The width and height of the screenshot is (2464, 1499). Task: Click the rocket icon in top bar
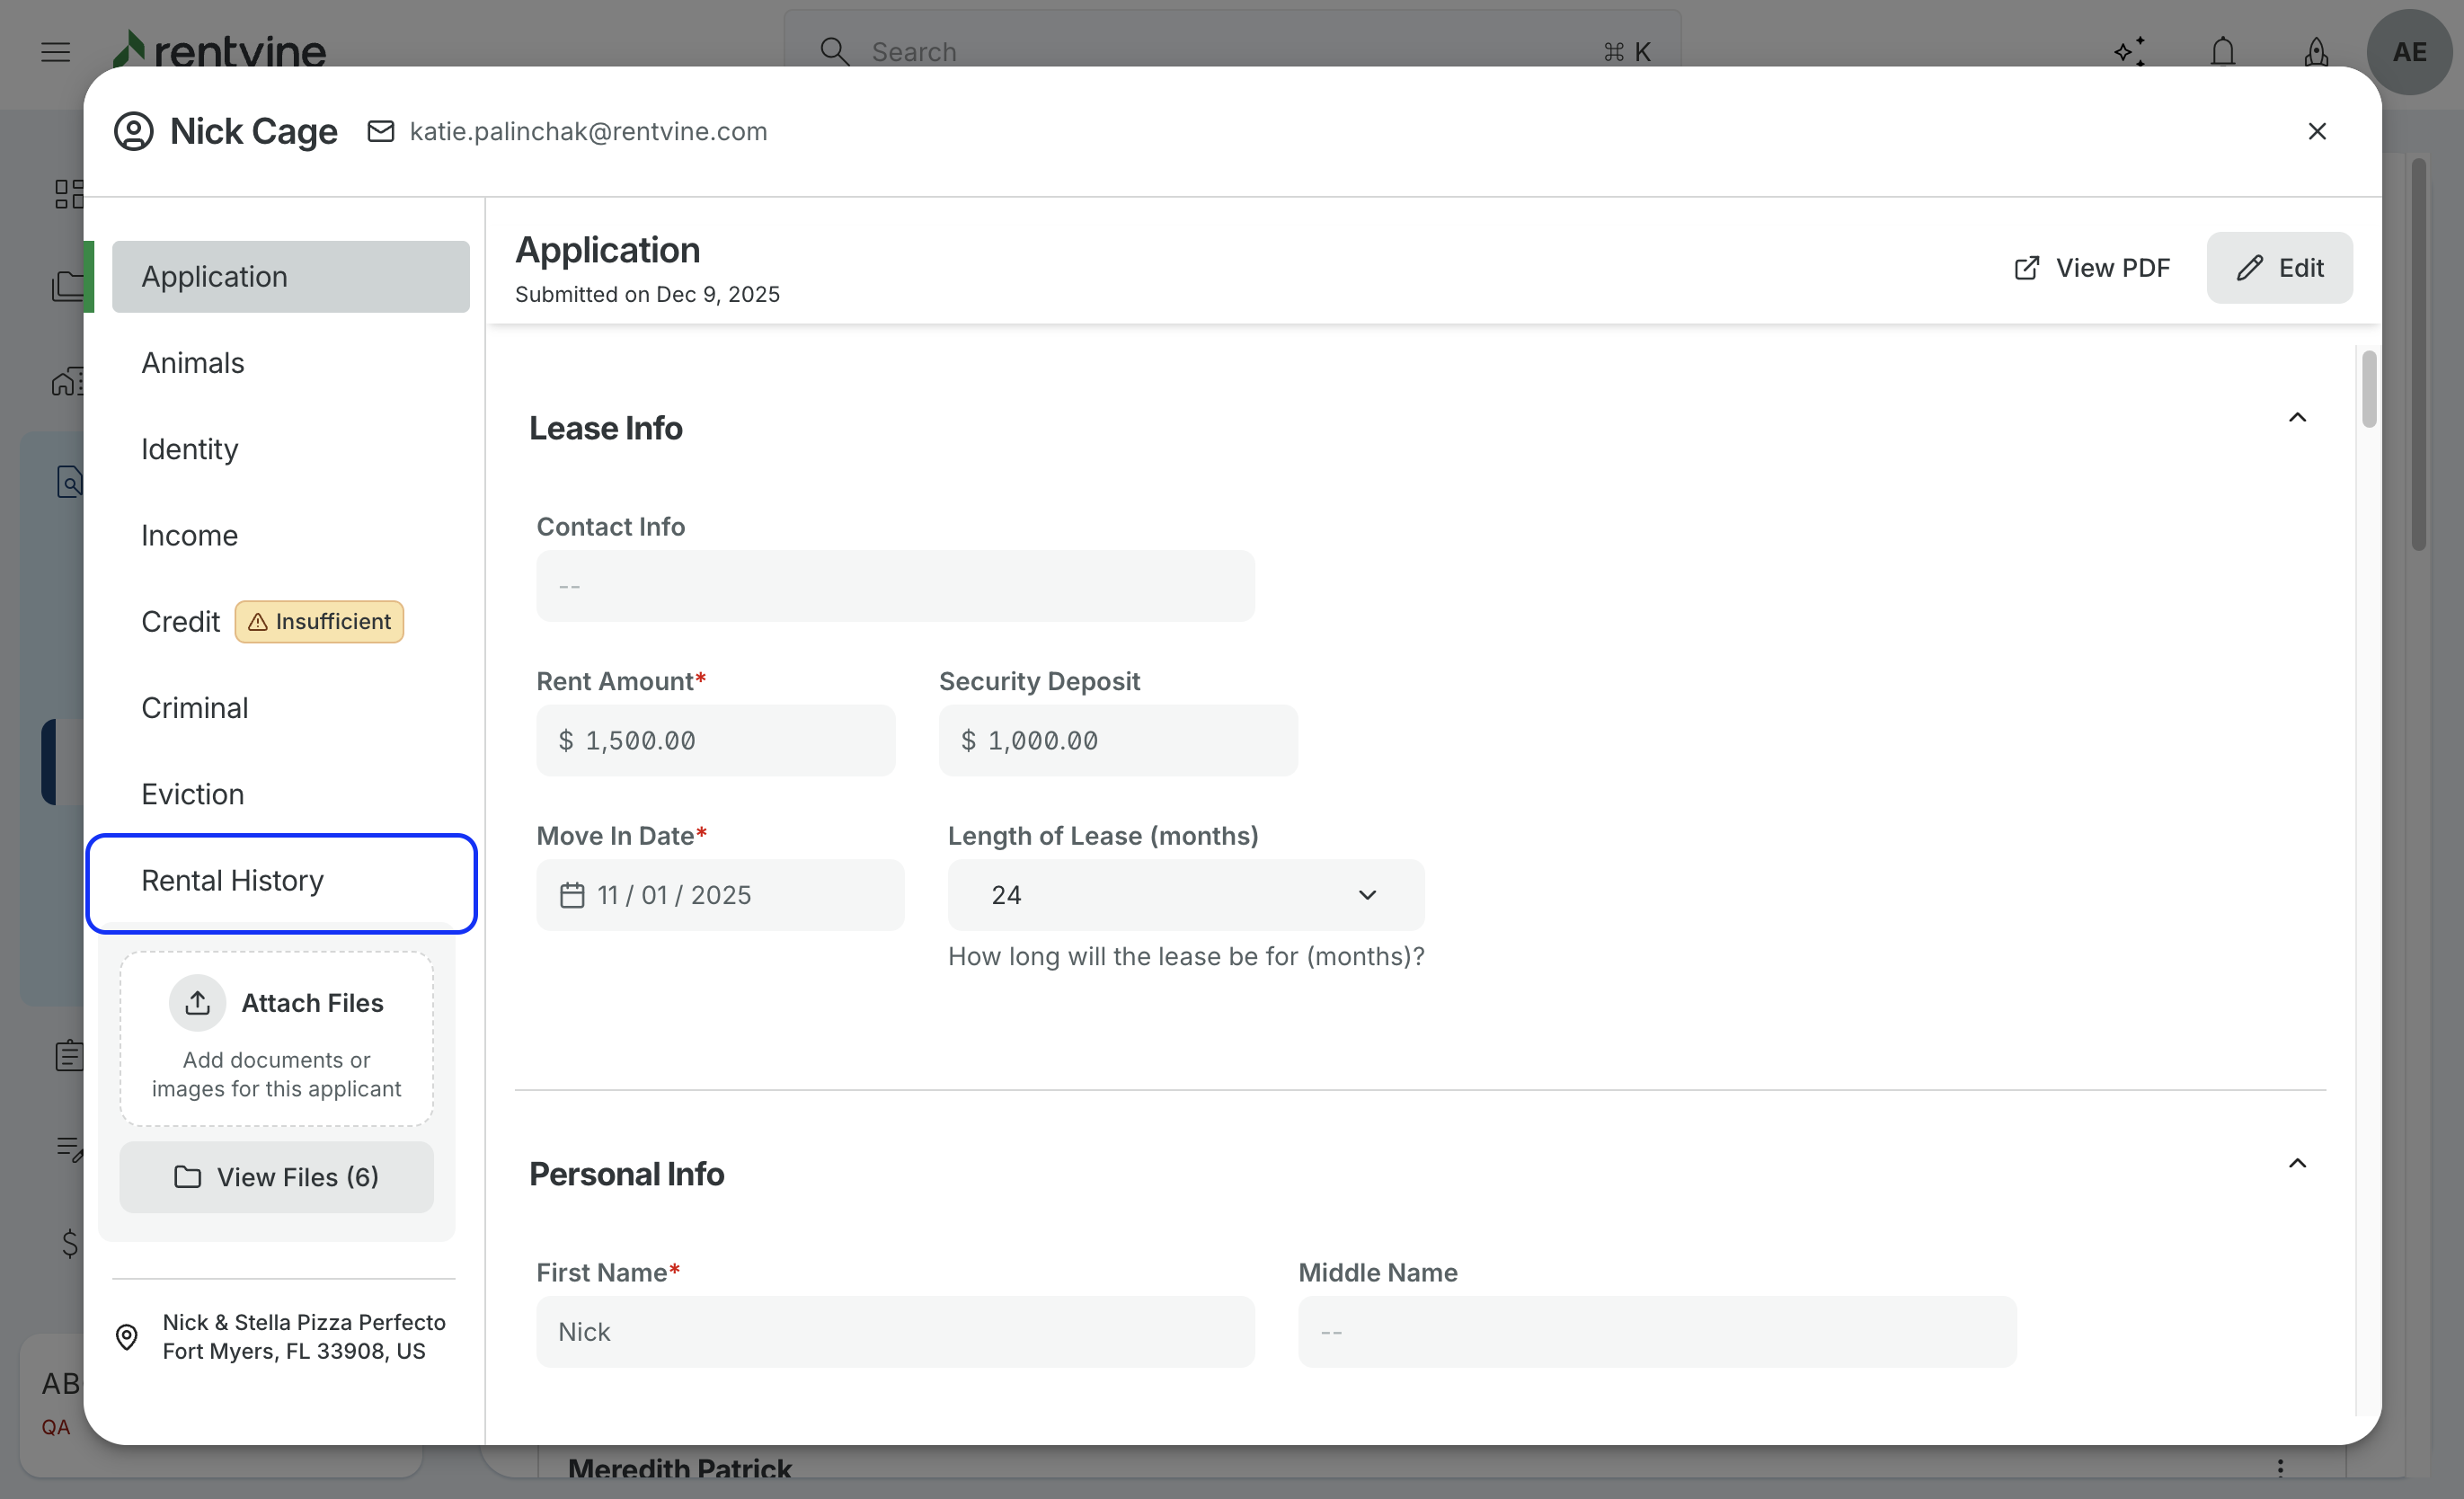coord(2316,51)
